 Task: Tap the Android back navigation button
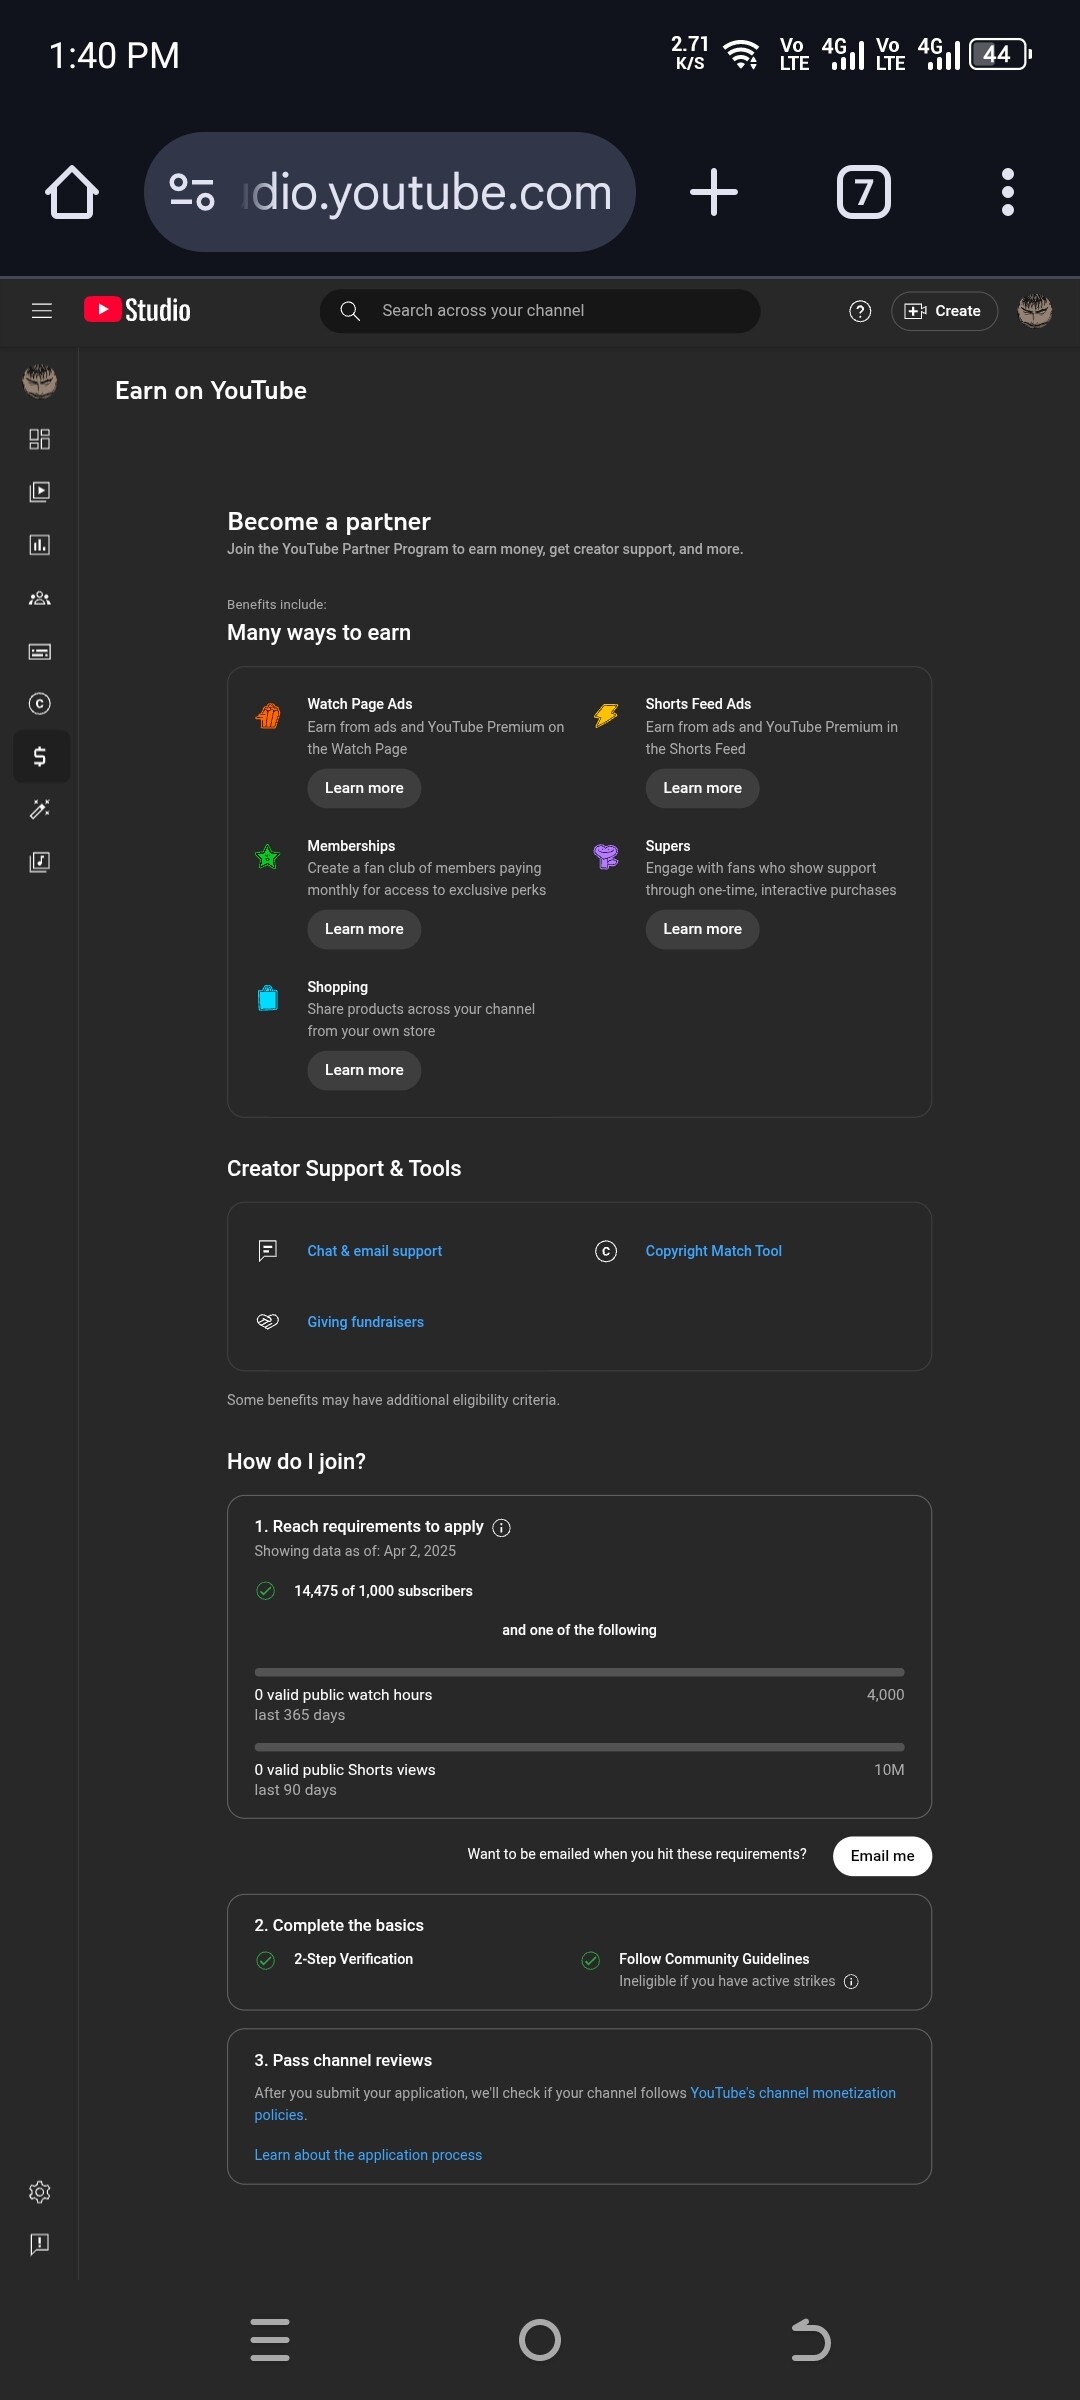pyautogui.click(x=810, y=2340)
